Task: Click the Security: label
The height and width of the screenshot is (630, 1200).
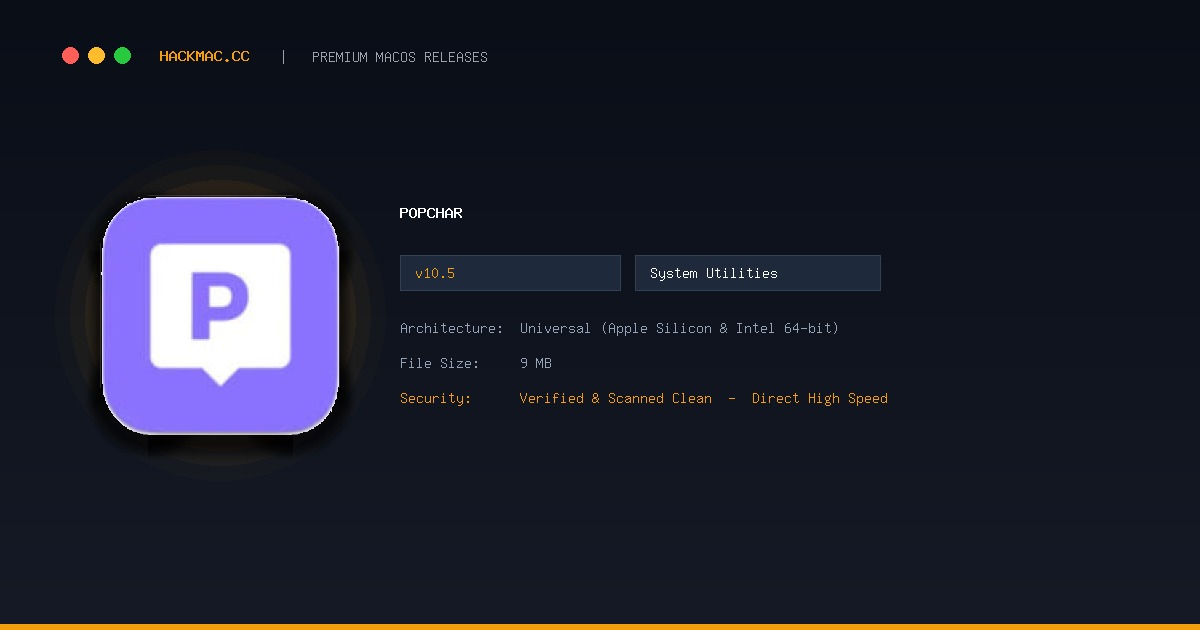Action: click(436, 398)
